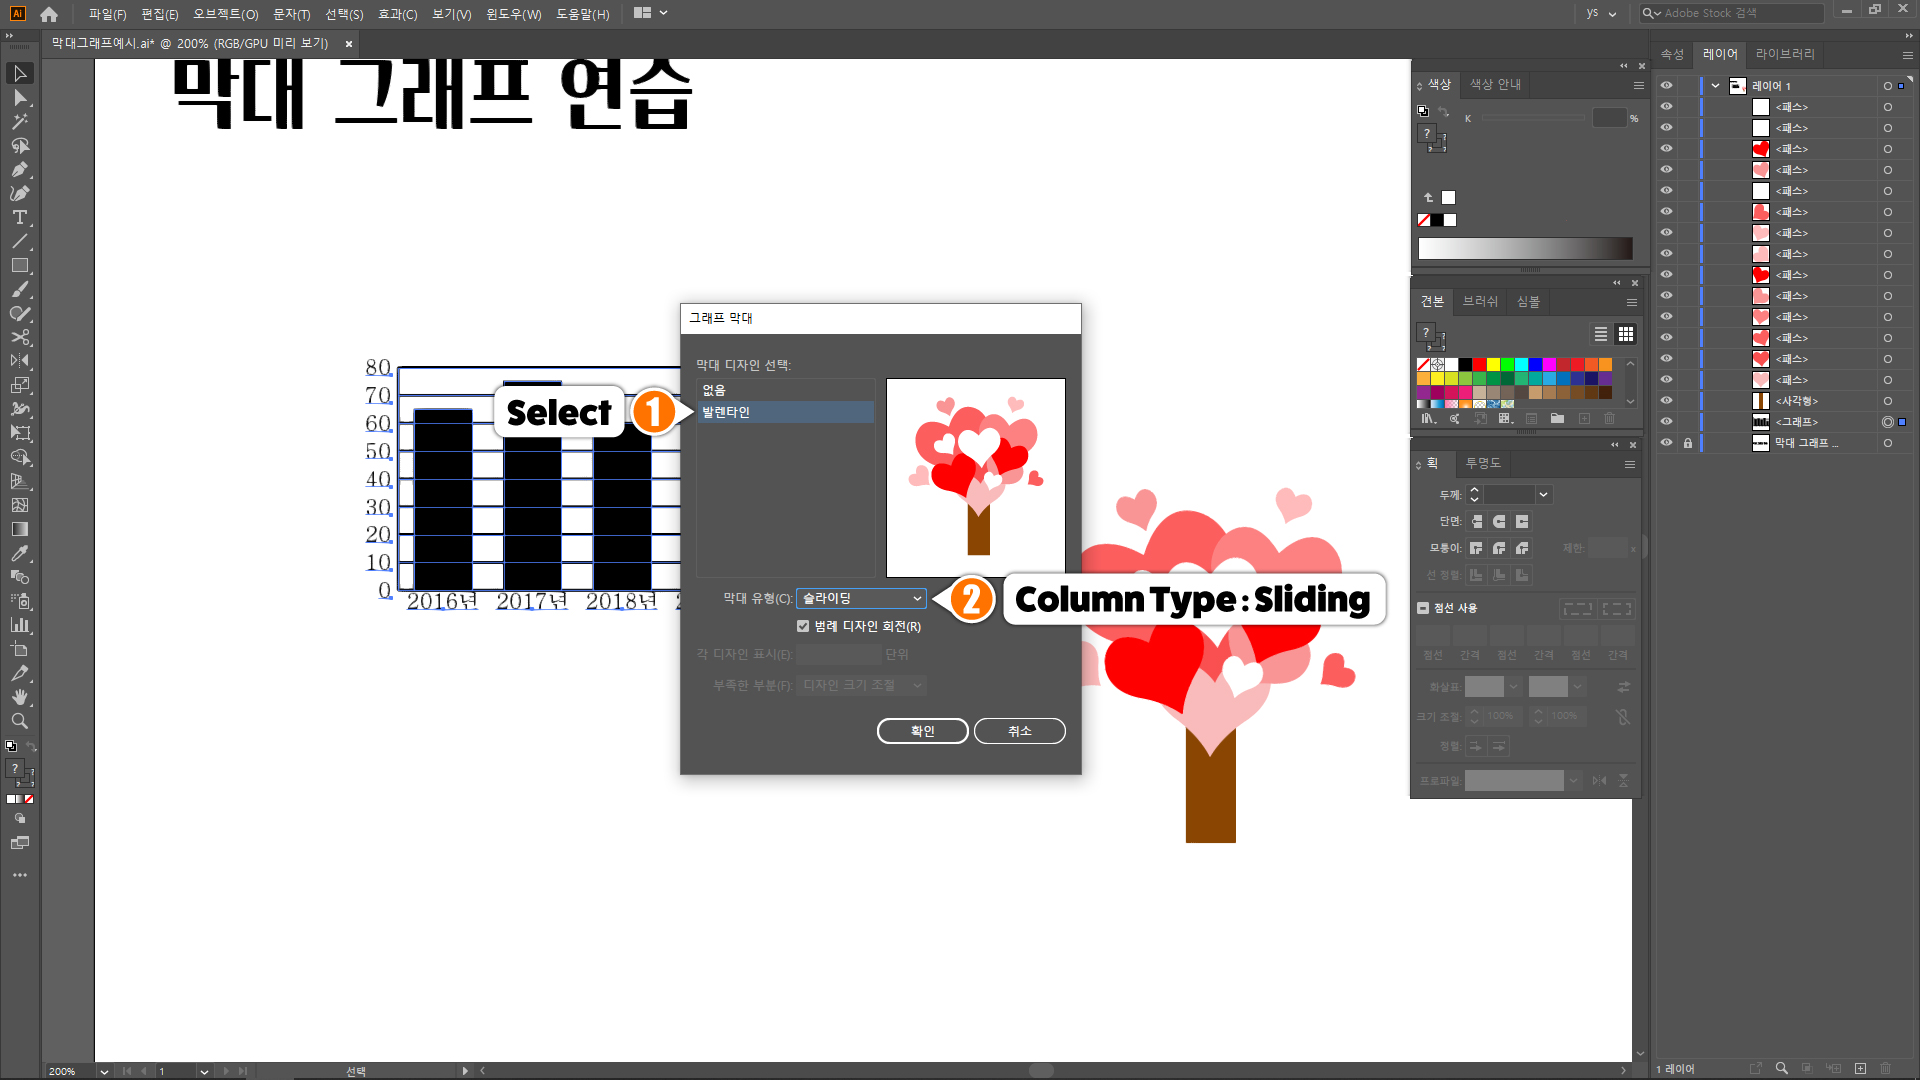Viewport: 1920px width, 1080px height.
Task: Enable the 점선 사용 checkbox
Action: coord(1423,608)
